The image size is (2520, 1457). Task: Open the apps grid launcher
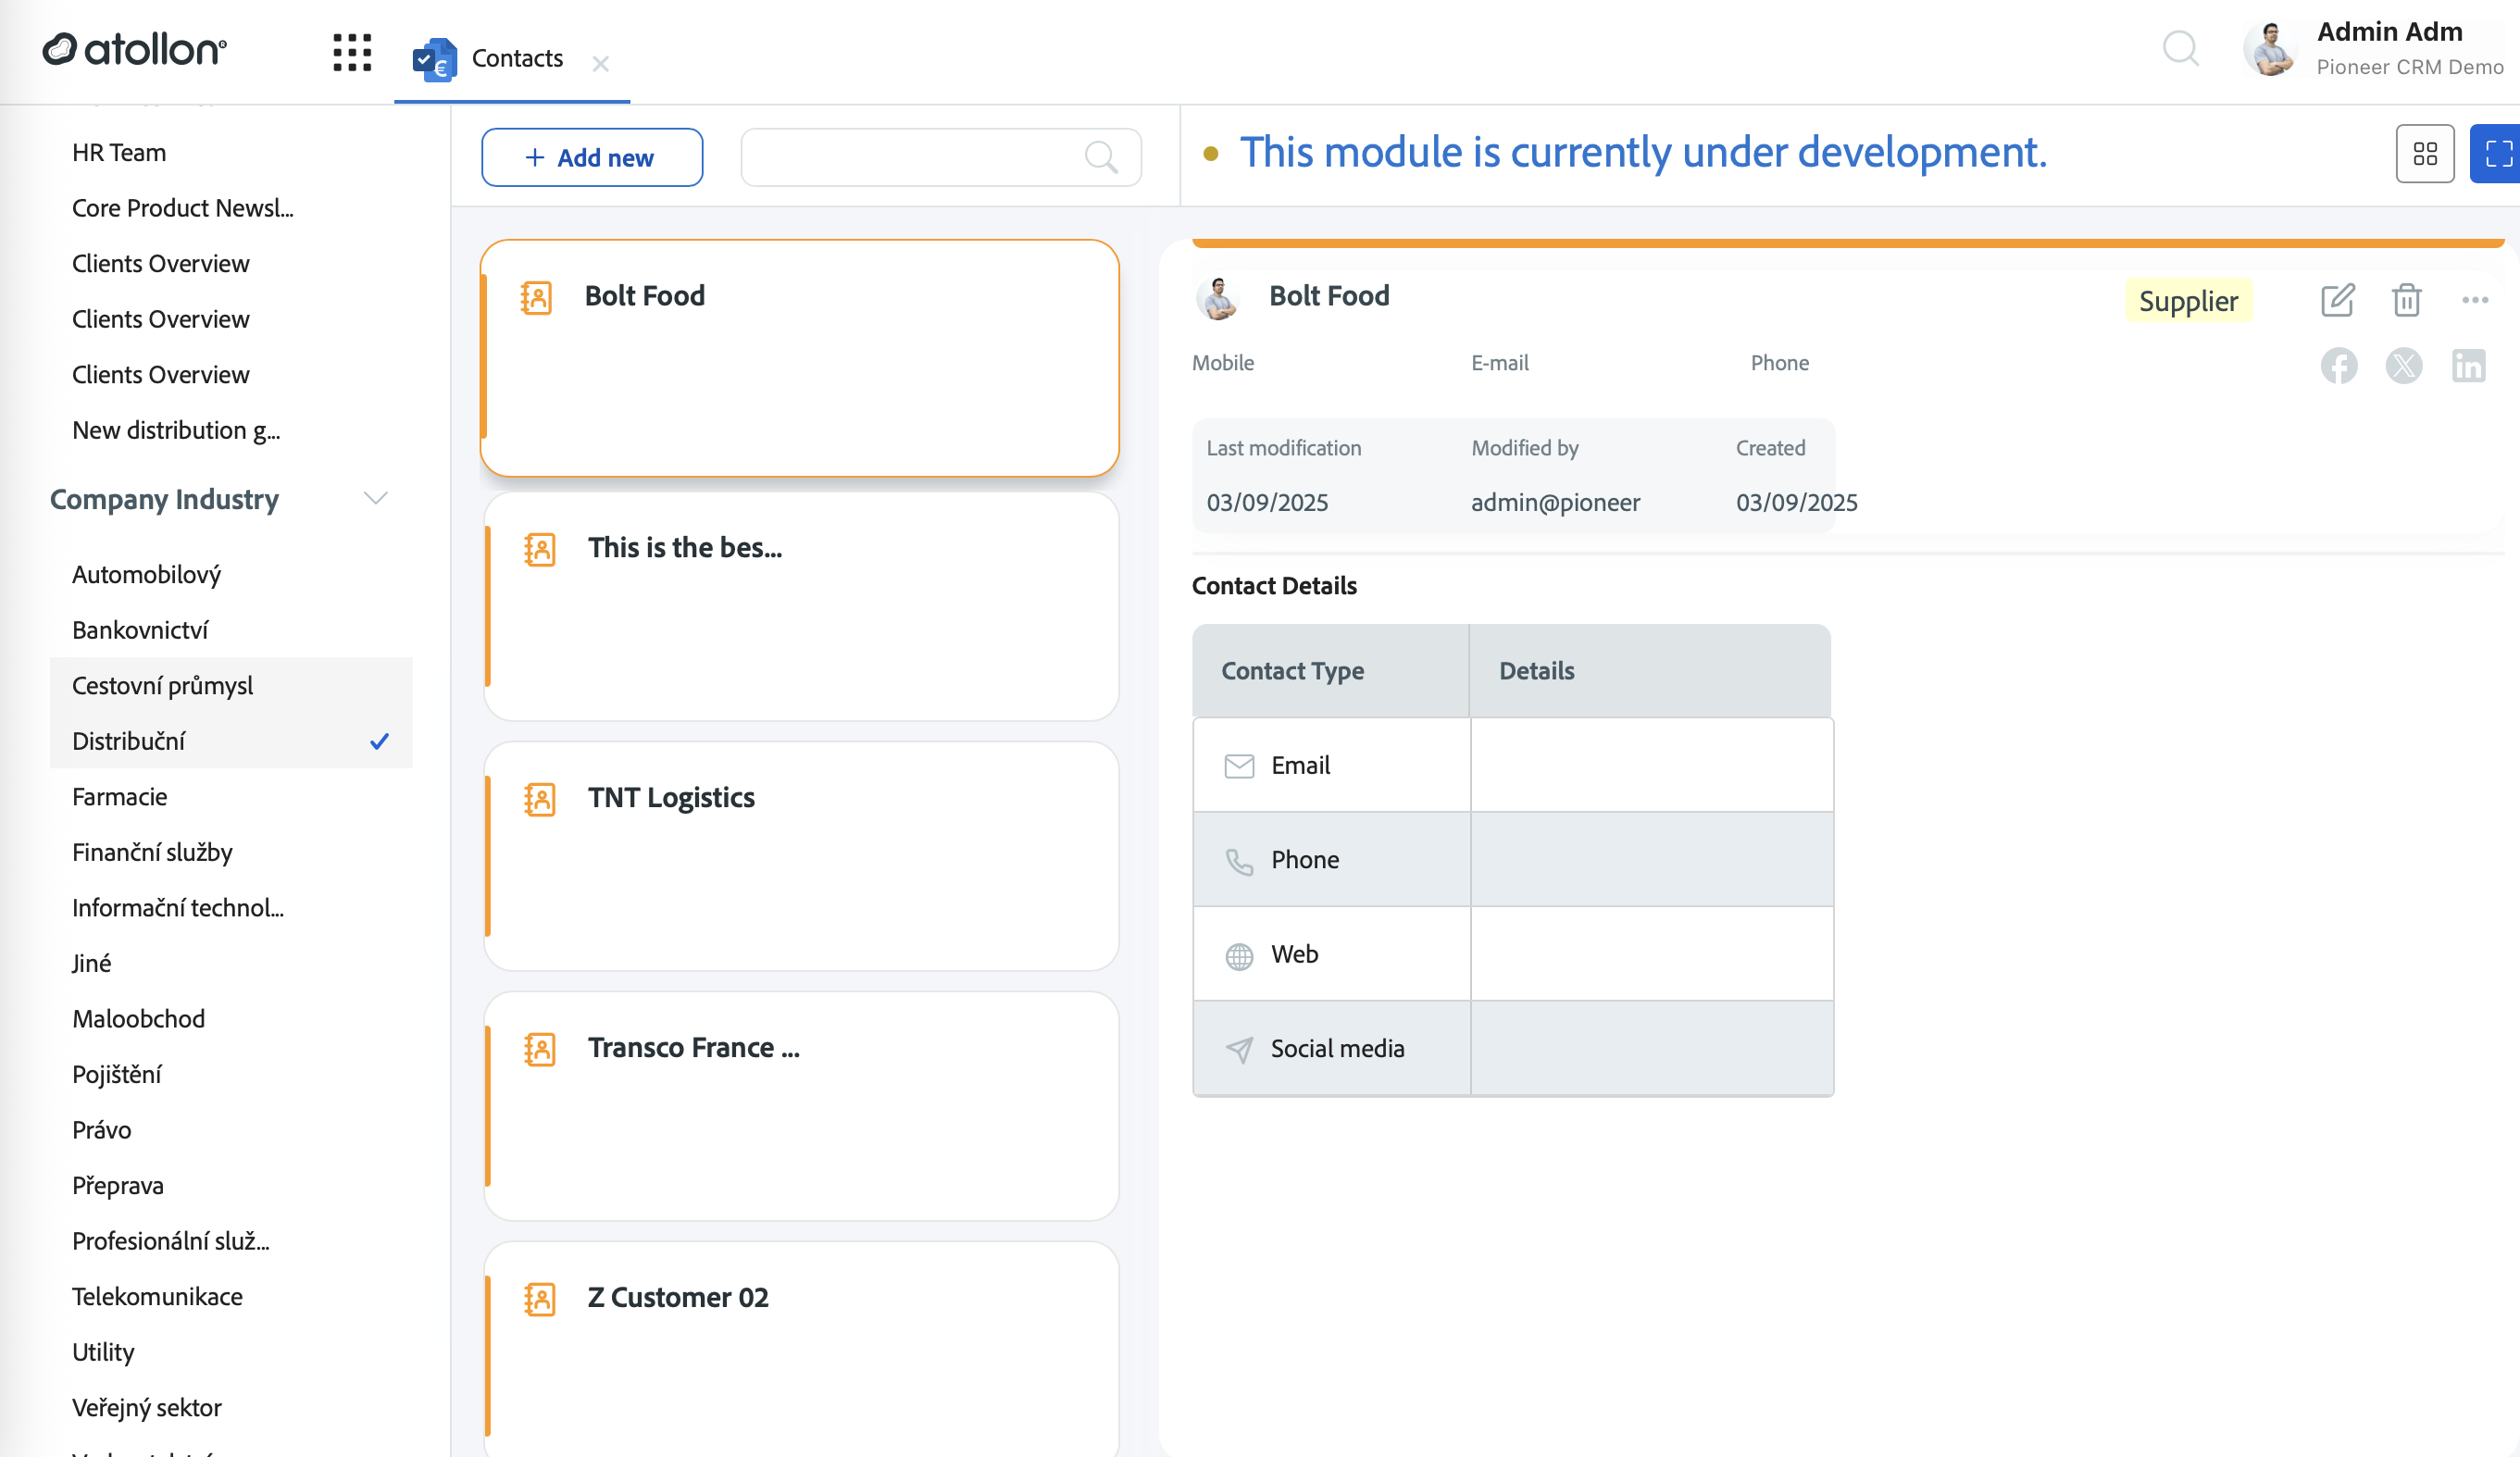click(352, 52)
